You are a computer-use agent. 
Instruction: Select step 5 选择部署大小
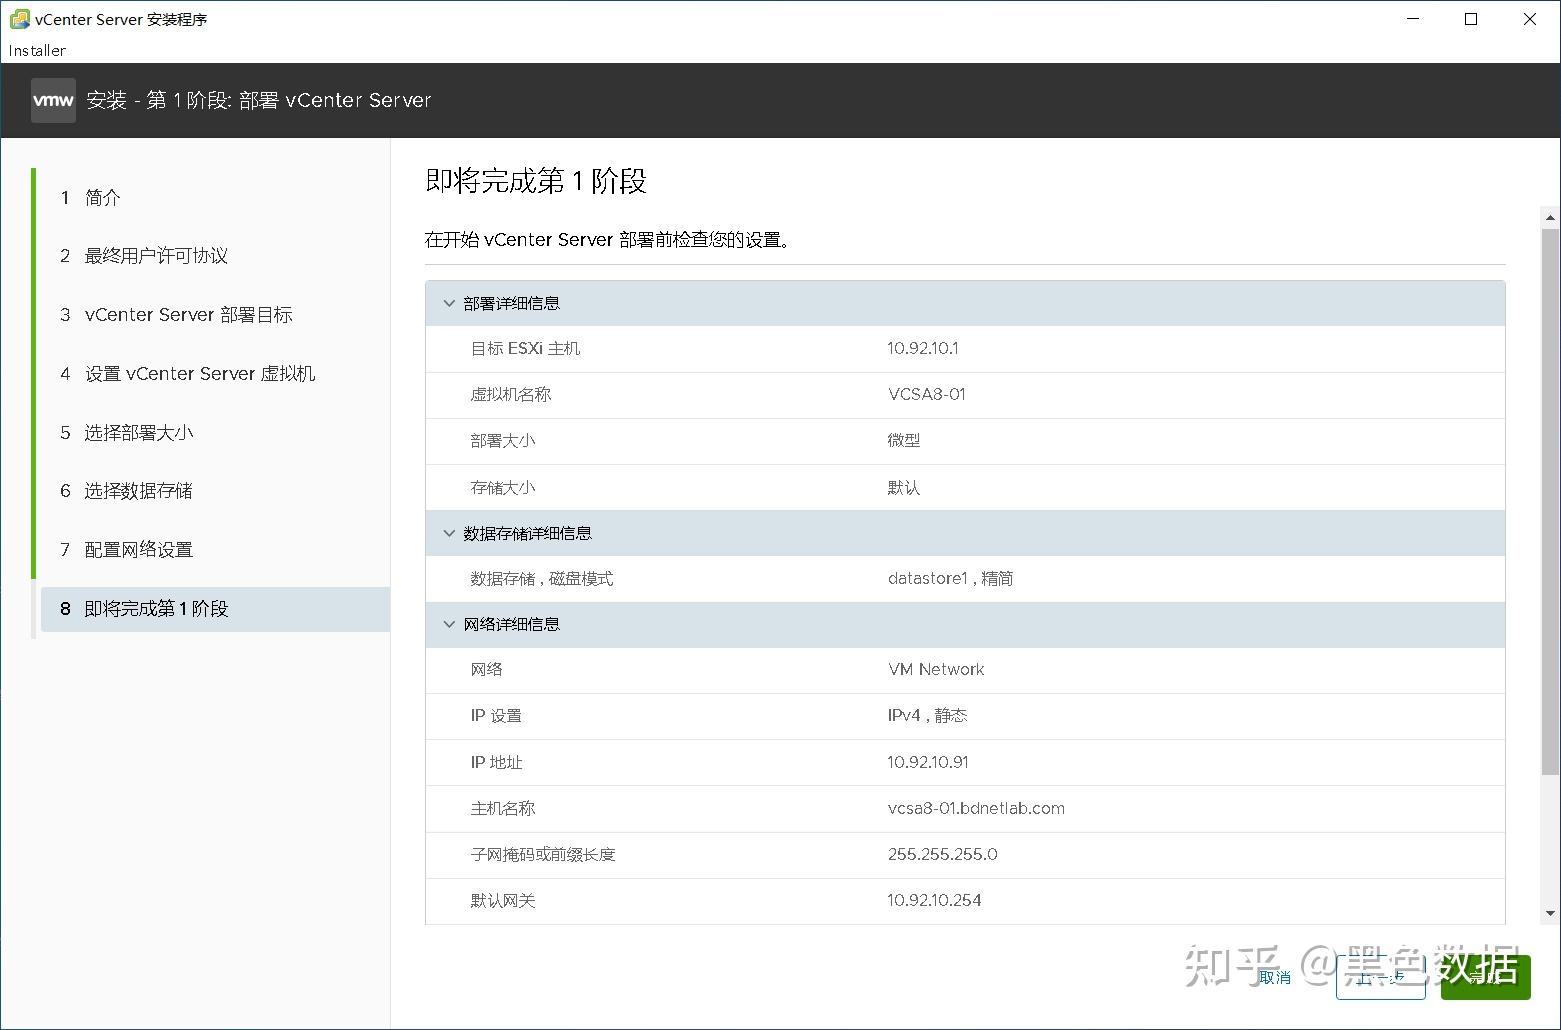[137, 432]
